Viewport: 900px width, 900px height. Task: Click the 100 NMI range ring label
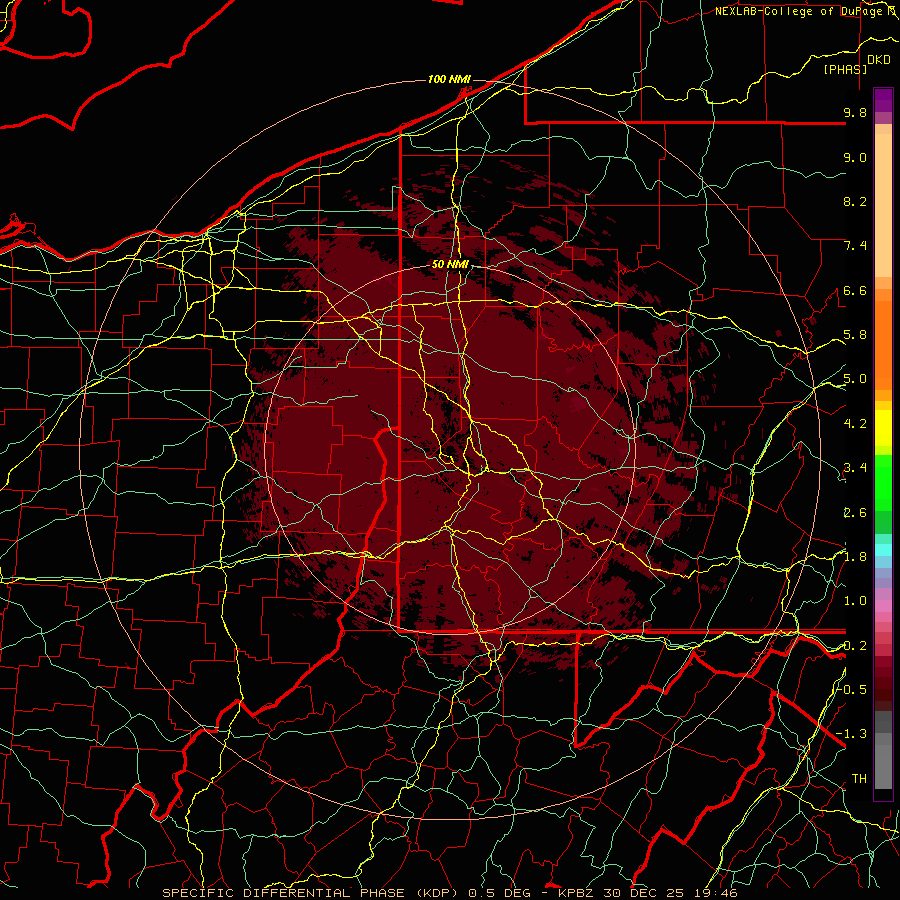pyautogui.click(x=449, y=79)
